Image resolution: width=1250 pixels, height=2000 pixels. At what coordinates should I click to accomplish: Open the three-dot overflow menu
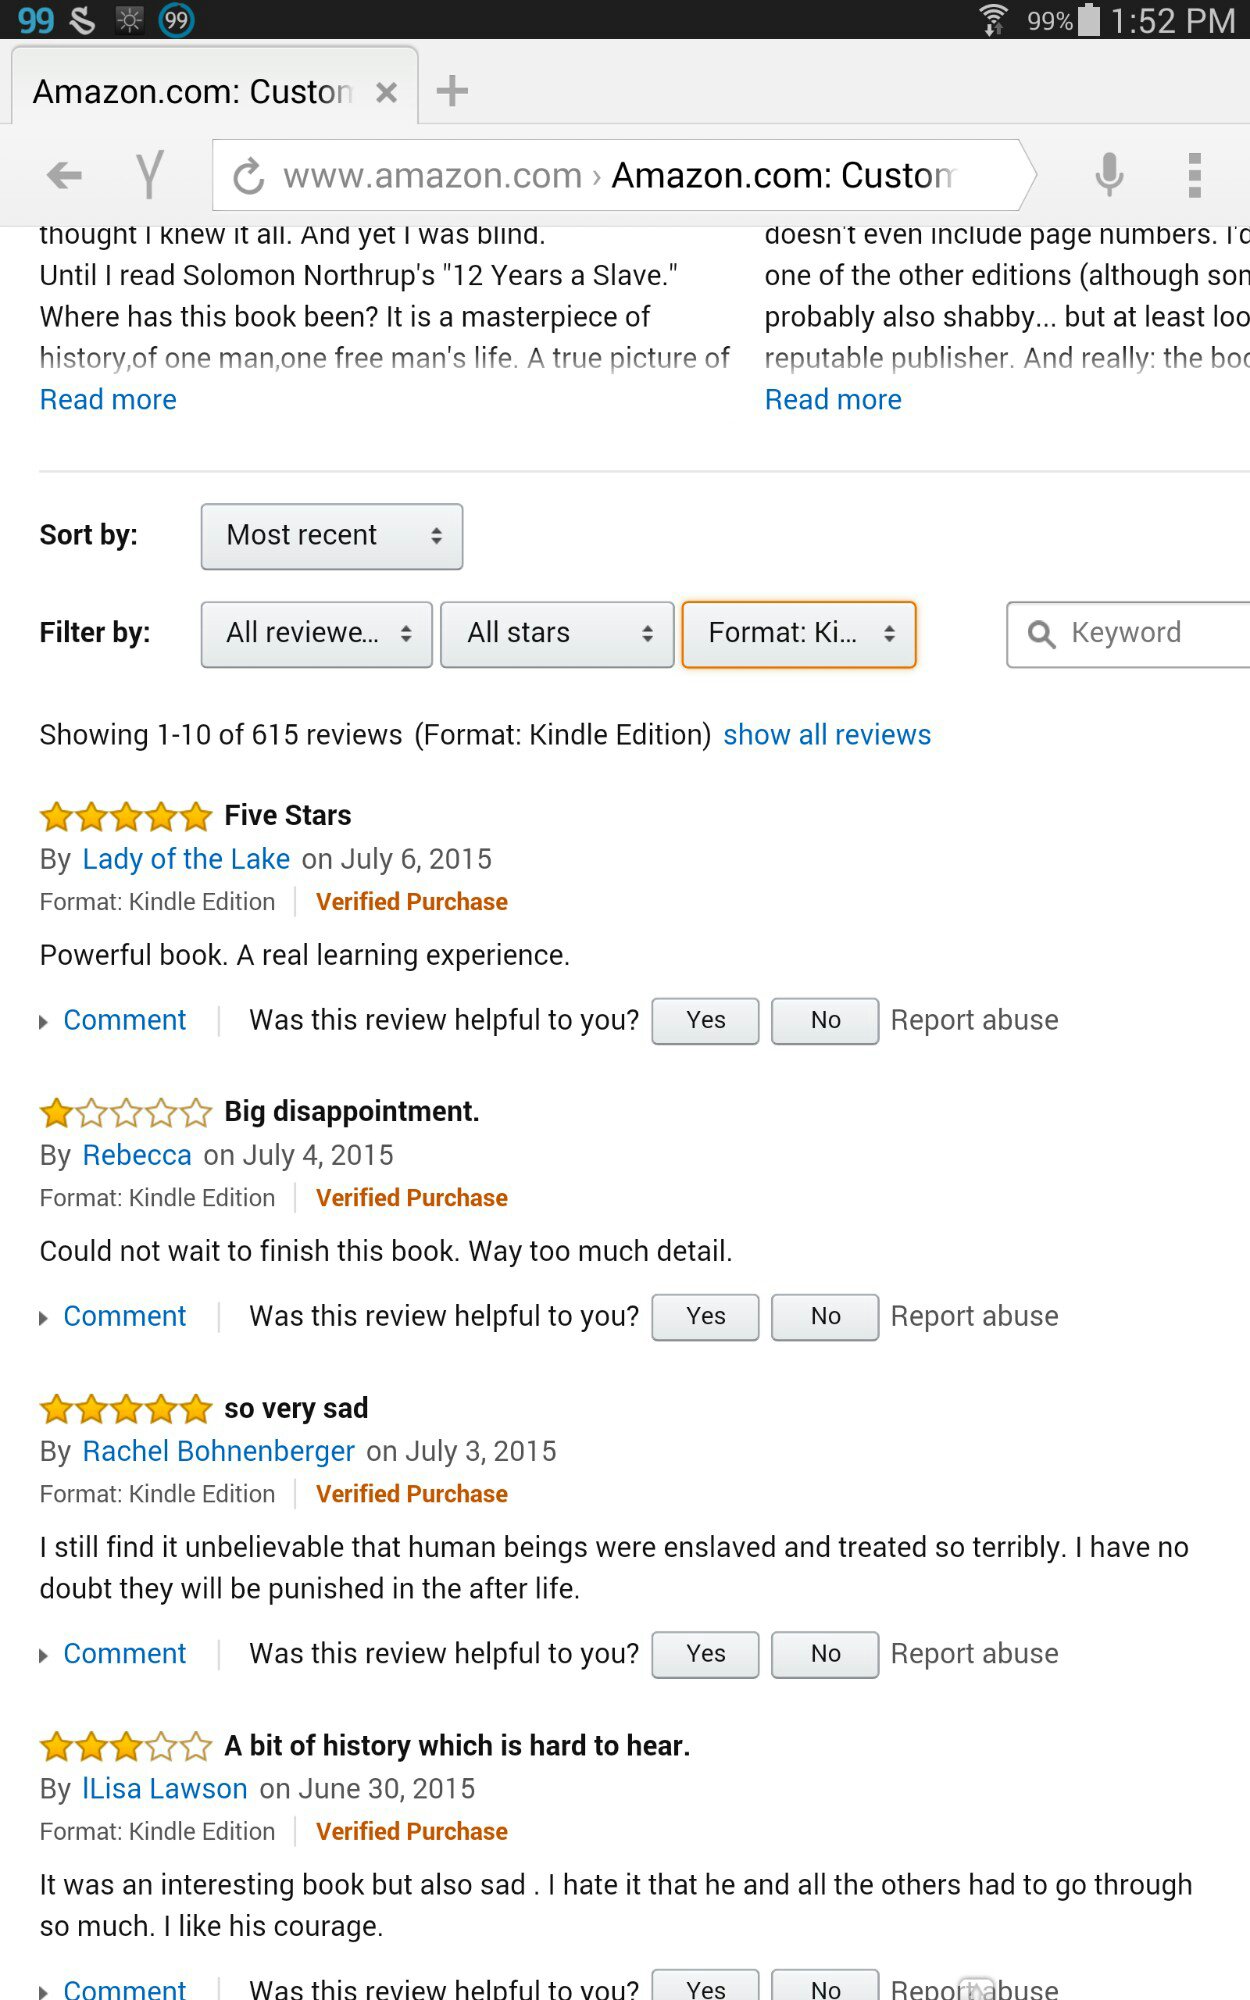tap(1194, 176)
